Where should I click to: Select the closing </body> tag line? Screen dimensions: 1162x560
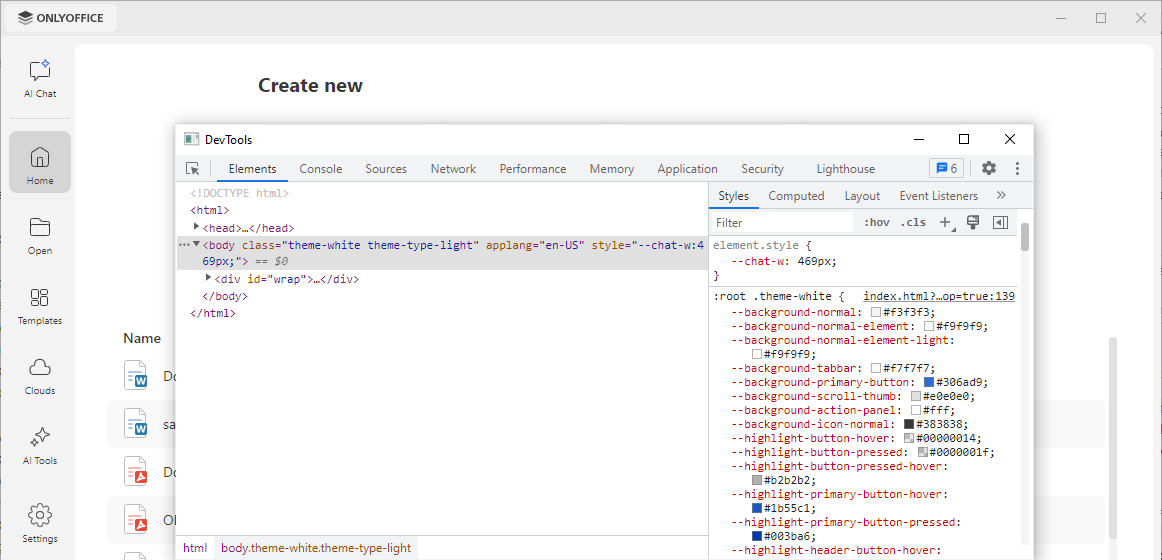225,296
